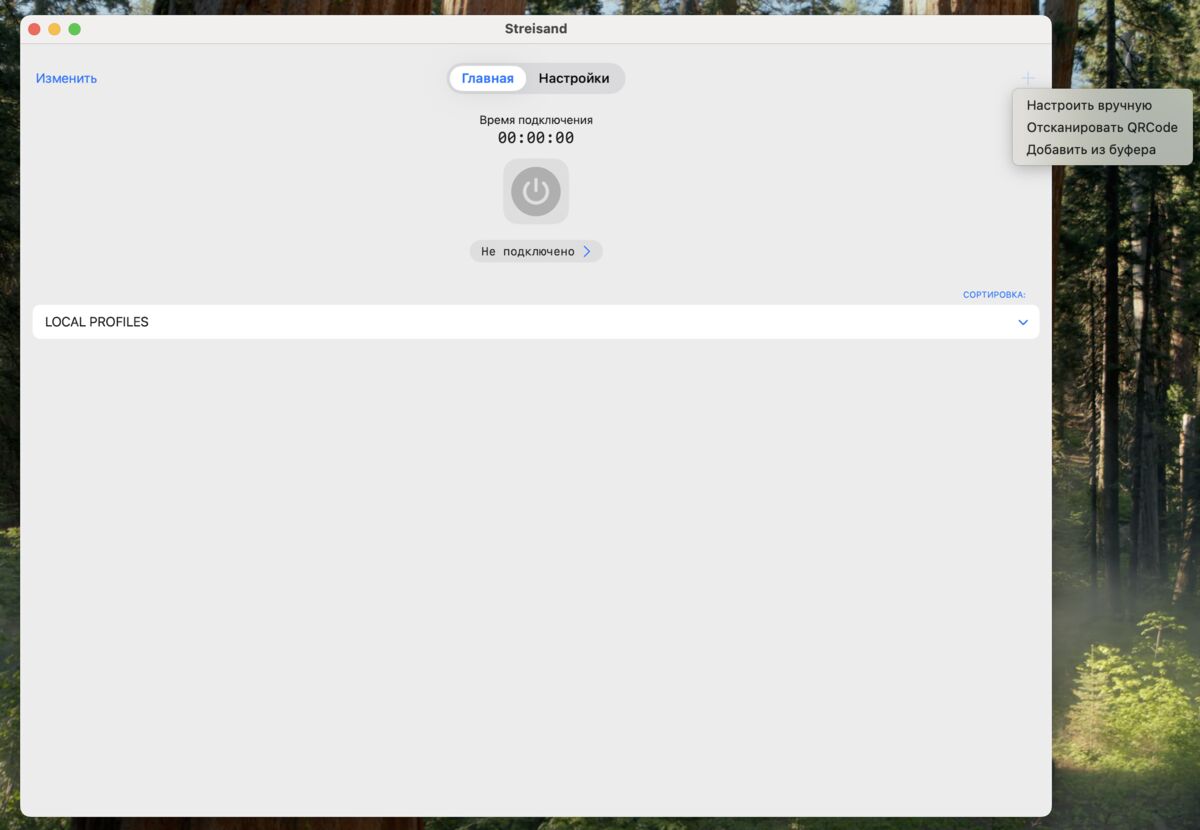The width and height of the screenshot is (1200, 830).
Task: Pick Добавить из буфера menu entry
Action: tap(1091, 150)
